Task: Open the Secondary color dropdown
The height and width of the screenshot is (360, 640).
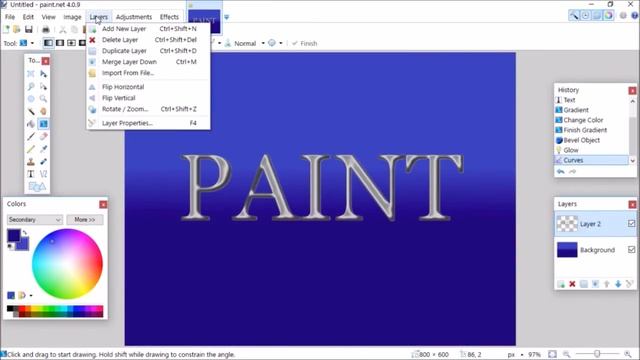Action: (35, 220)
